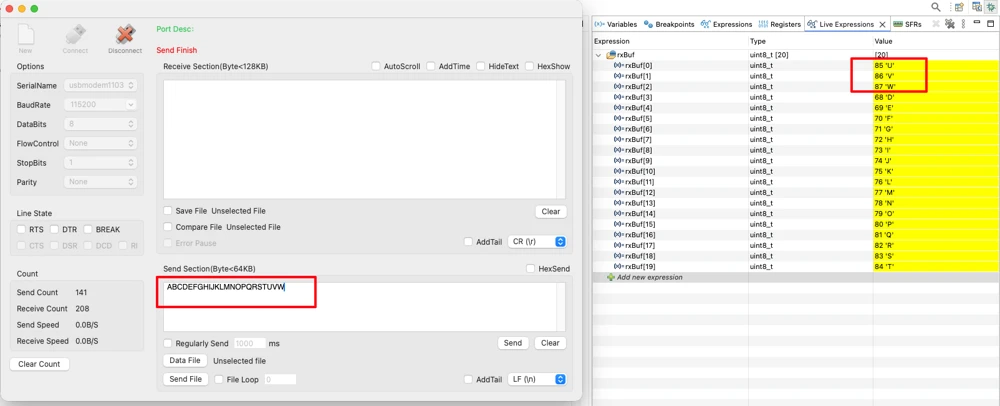Close the Live Expressions tab
This screenshot has height=406, width=1000.
[x=882, y=24]
